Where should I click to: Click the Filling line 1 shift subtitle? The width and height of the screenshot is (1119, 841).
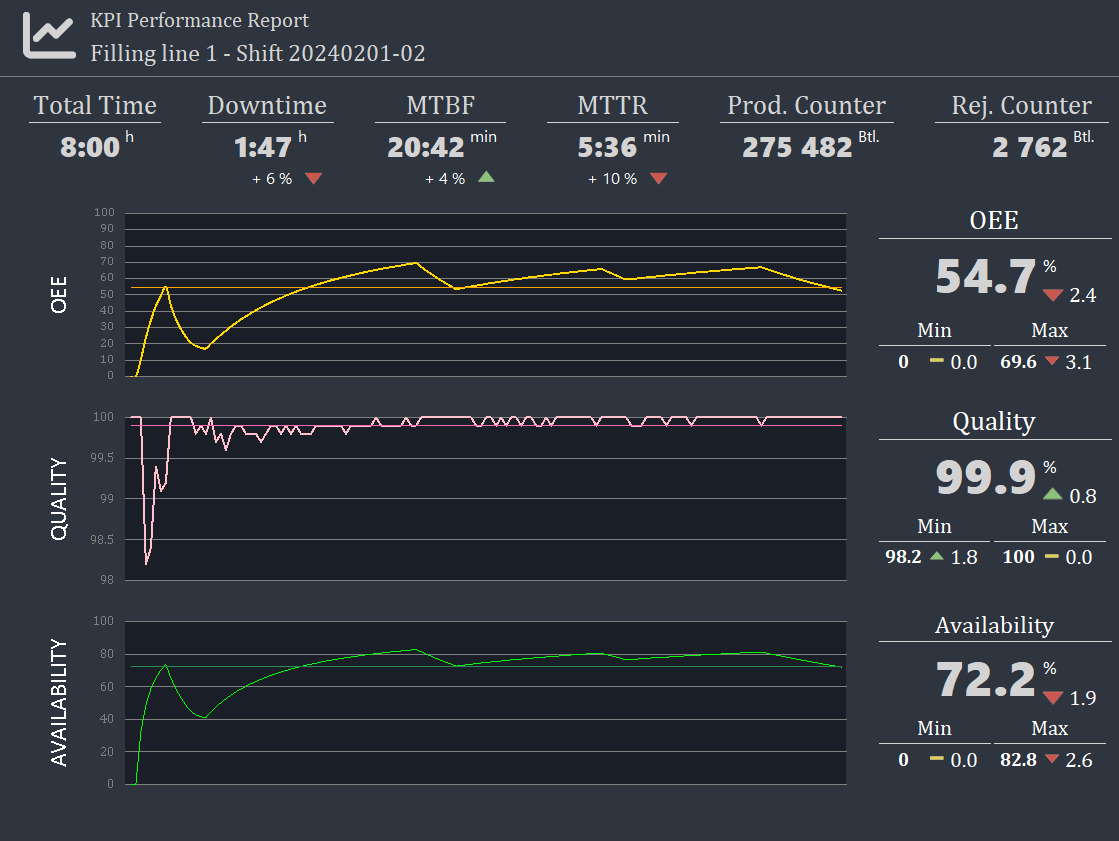click(258, 54)
